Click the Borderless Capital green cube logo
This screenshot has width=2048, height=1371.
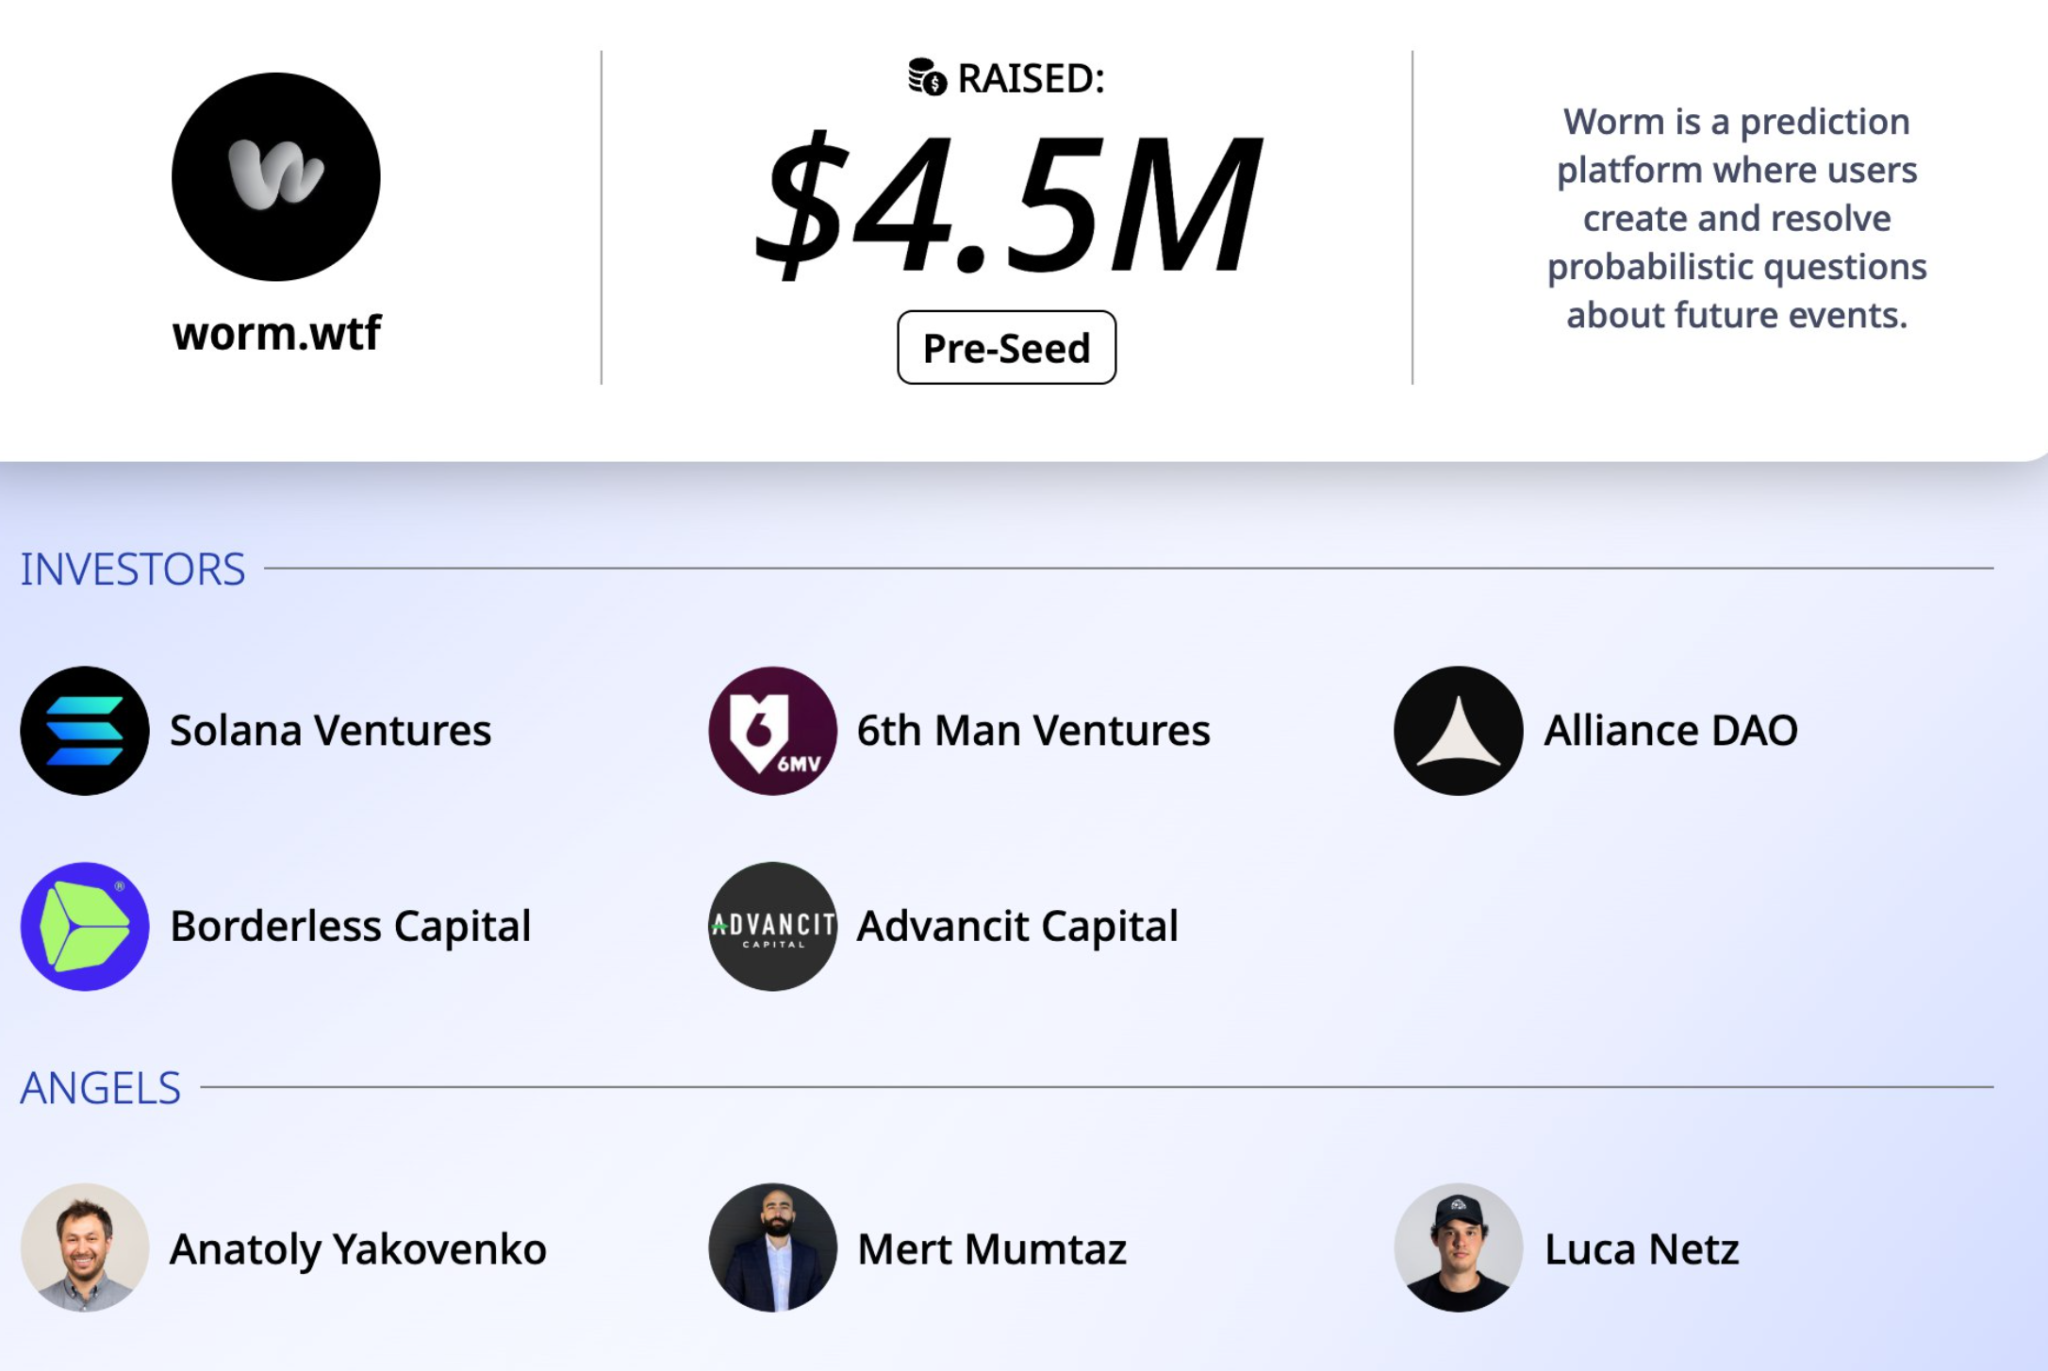(85, 927)
